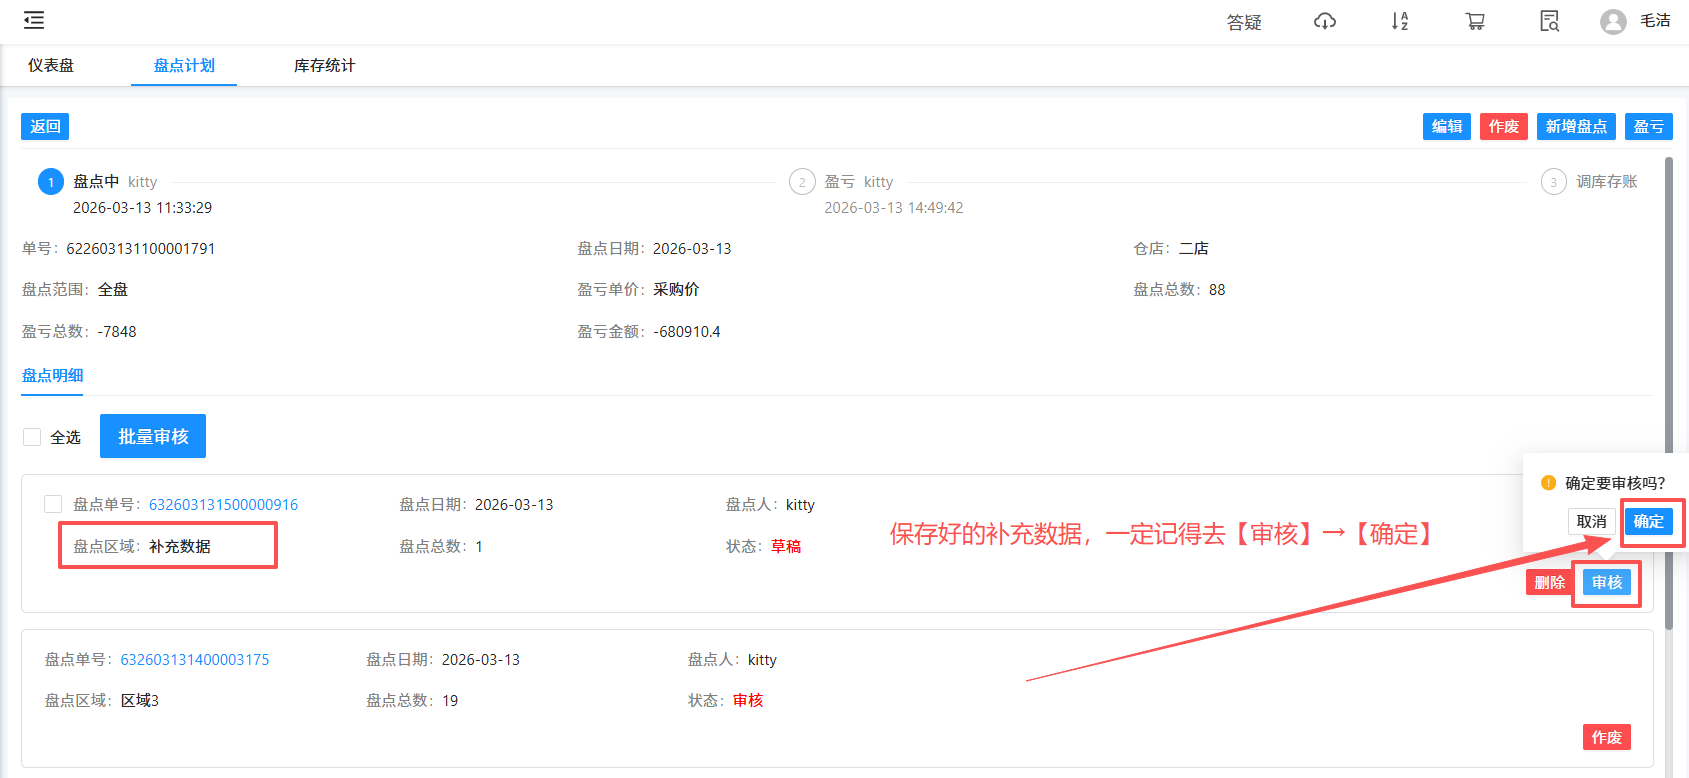Click the vertical page scrollbar
Viewport: 1689px width, 778px height.
(x=1668, y=400)
